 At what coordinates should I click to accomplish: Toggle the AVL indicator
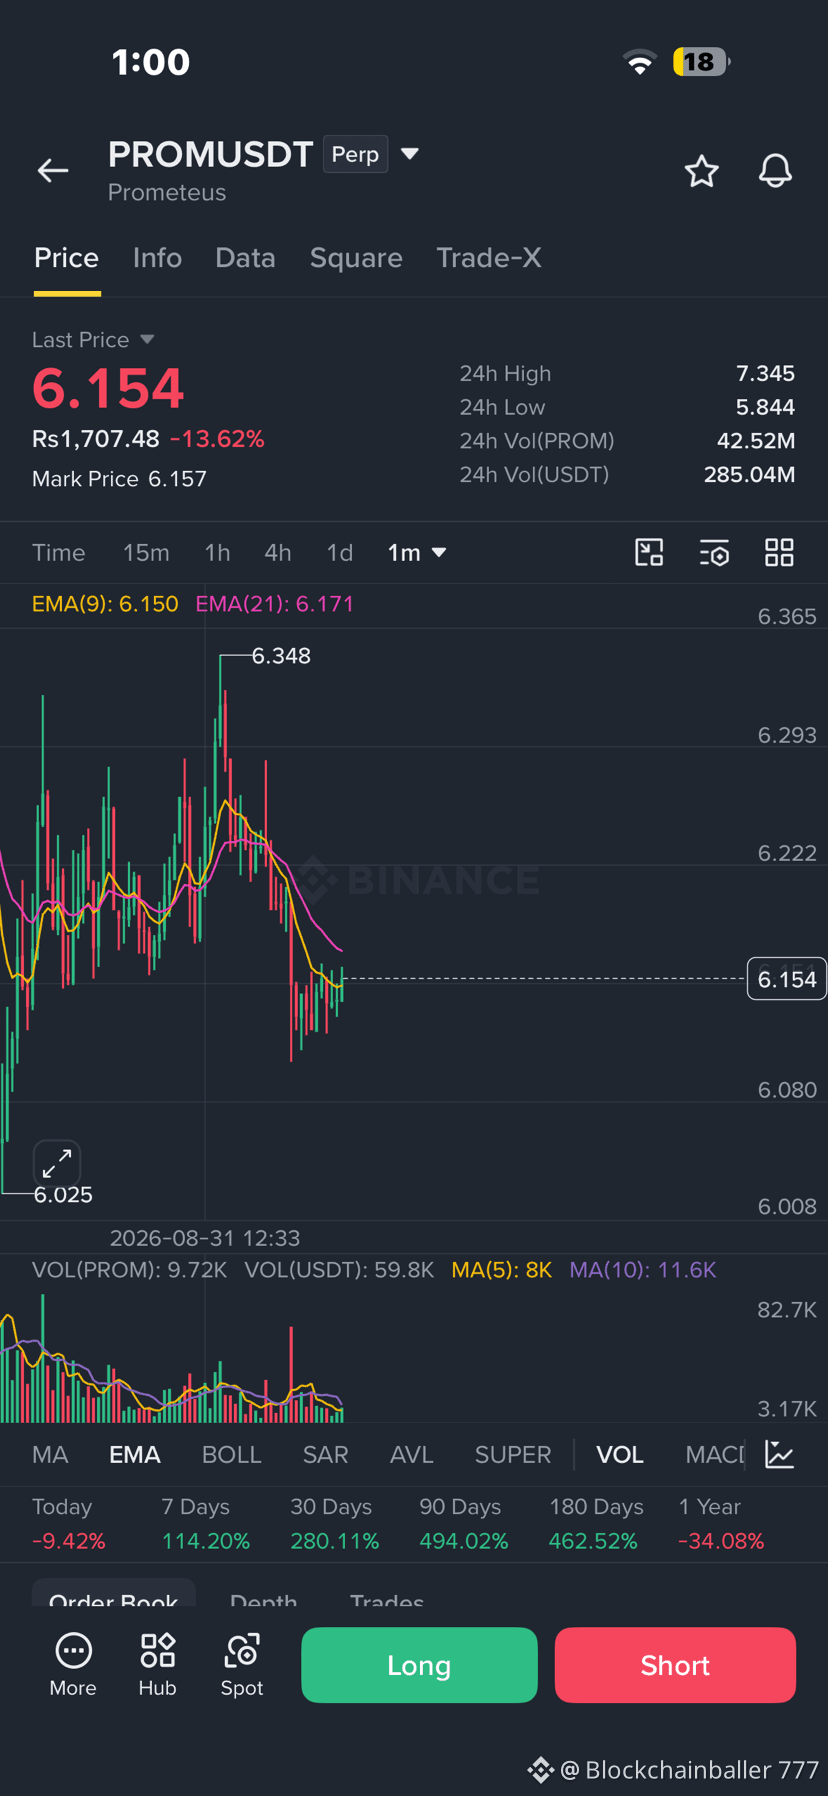coord(412,1455)
